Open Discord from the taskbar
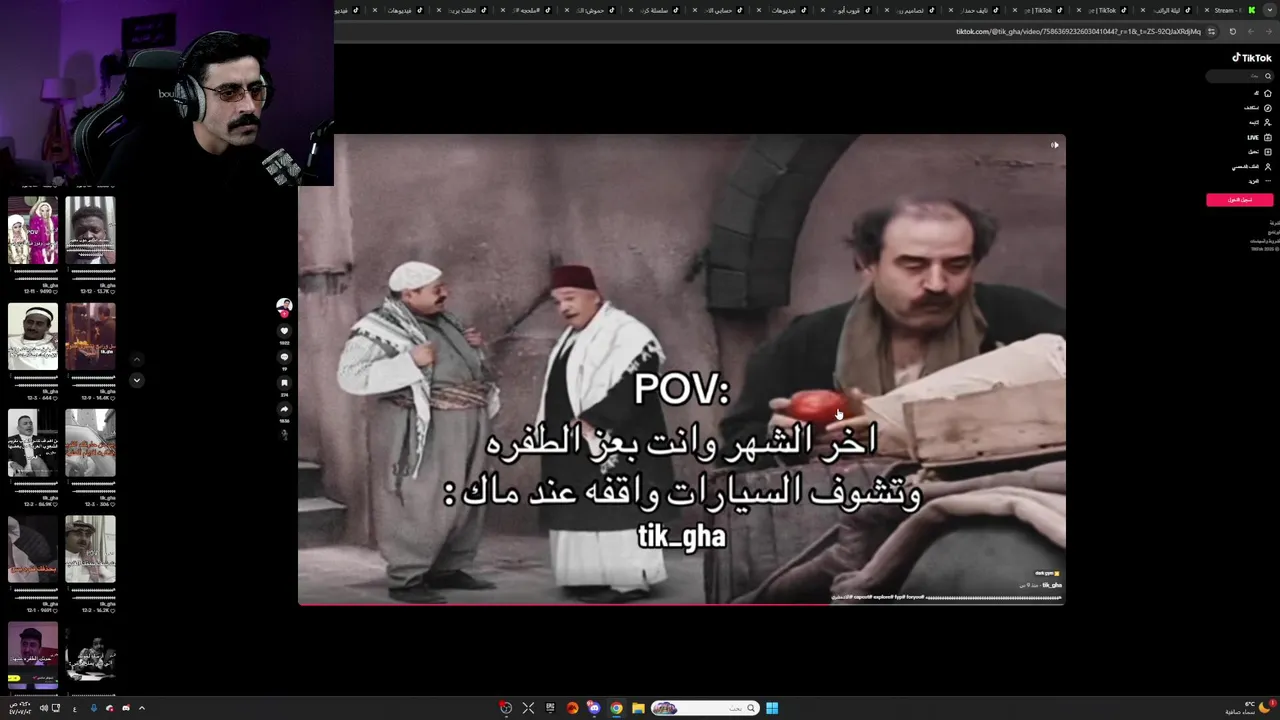The image size is (1280, 720). click(594, 708)
